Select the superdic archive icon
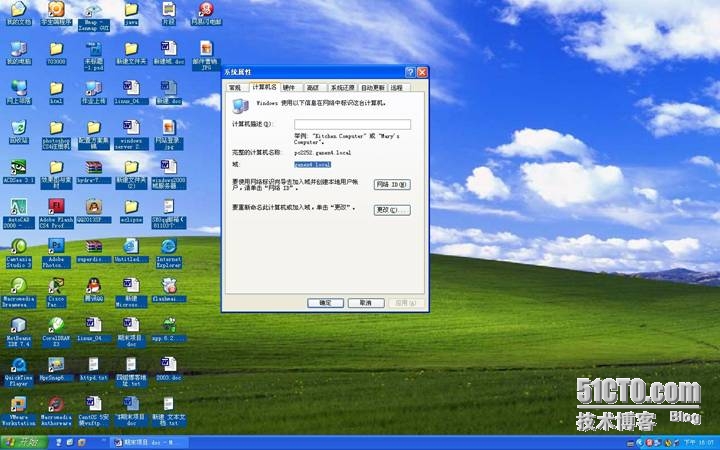 tap(94, 251)
